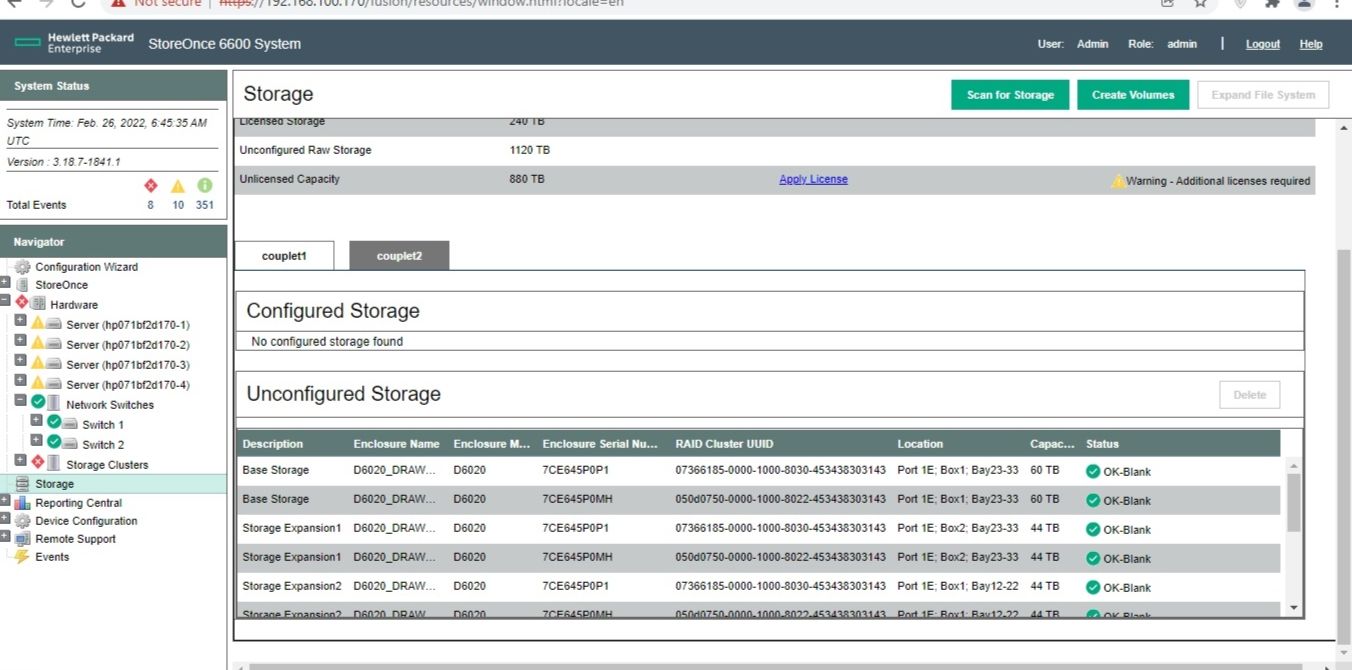Expand the Switch 2 node
The height and width of the screenshot is (670, 1352).
(37, 440)
